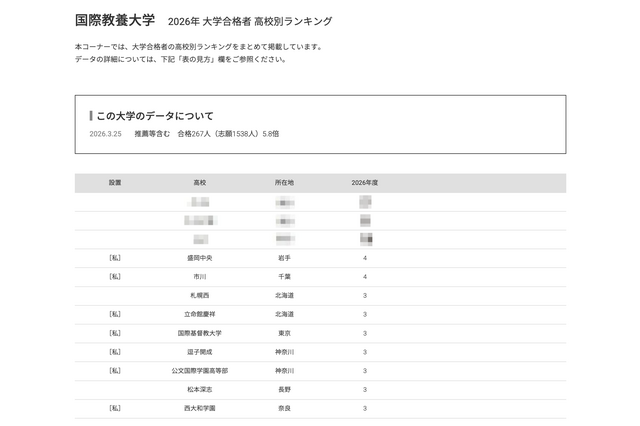
Task: Click the 2026年度 column header
Action: (x=364, y=182)
